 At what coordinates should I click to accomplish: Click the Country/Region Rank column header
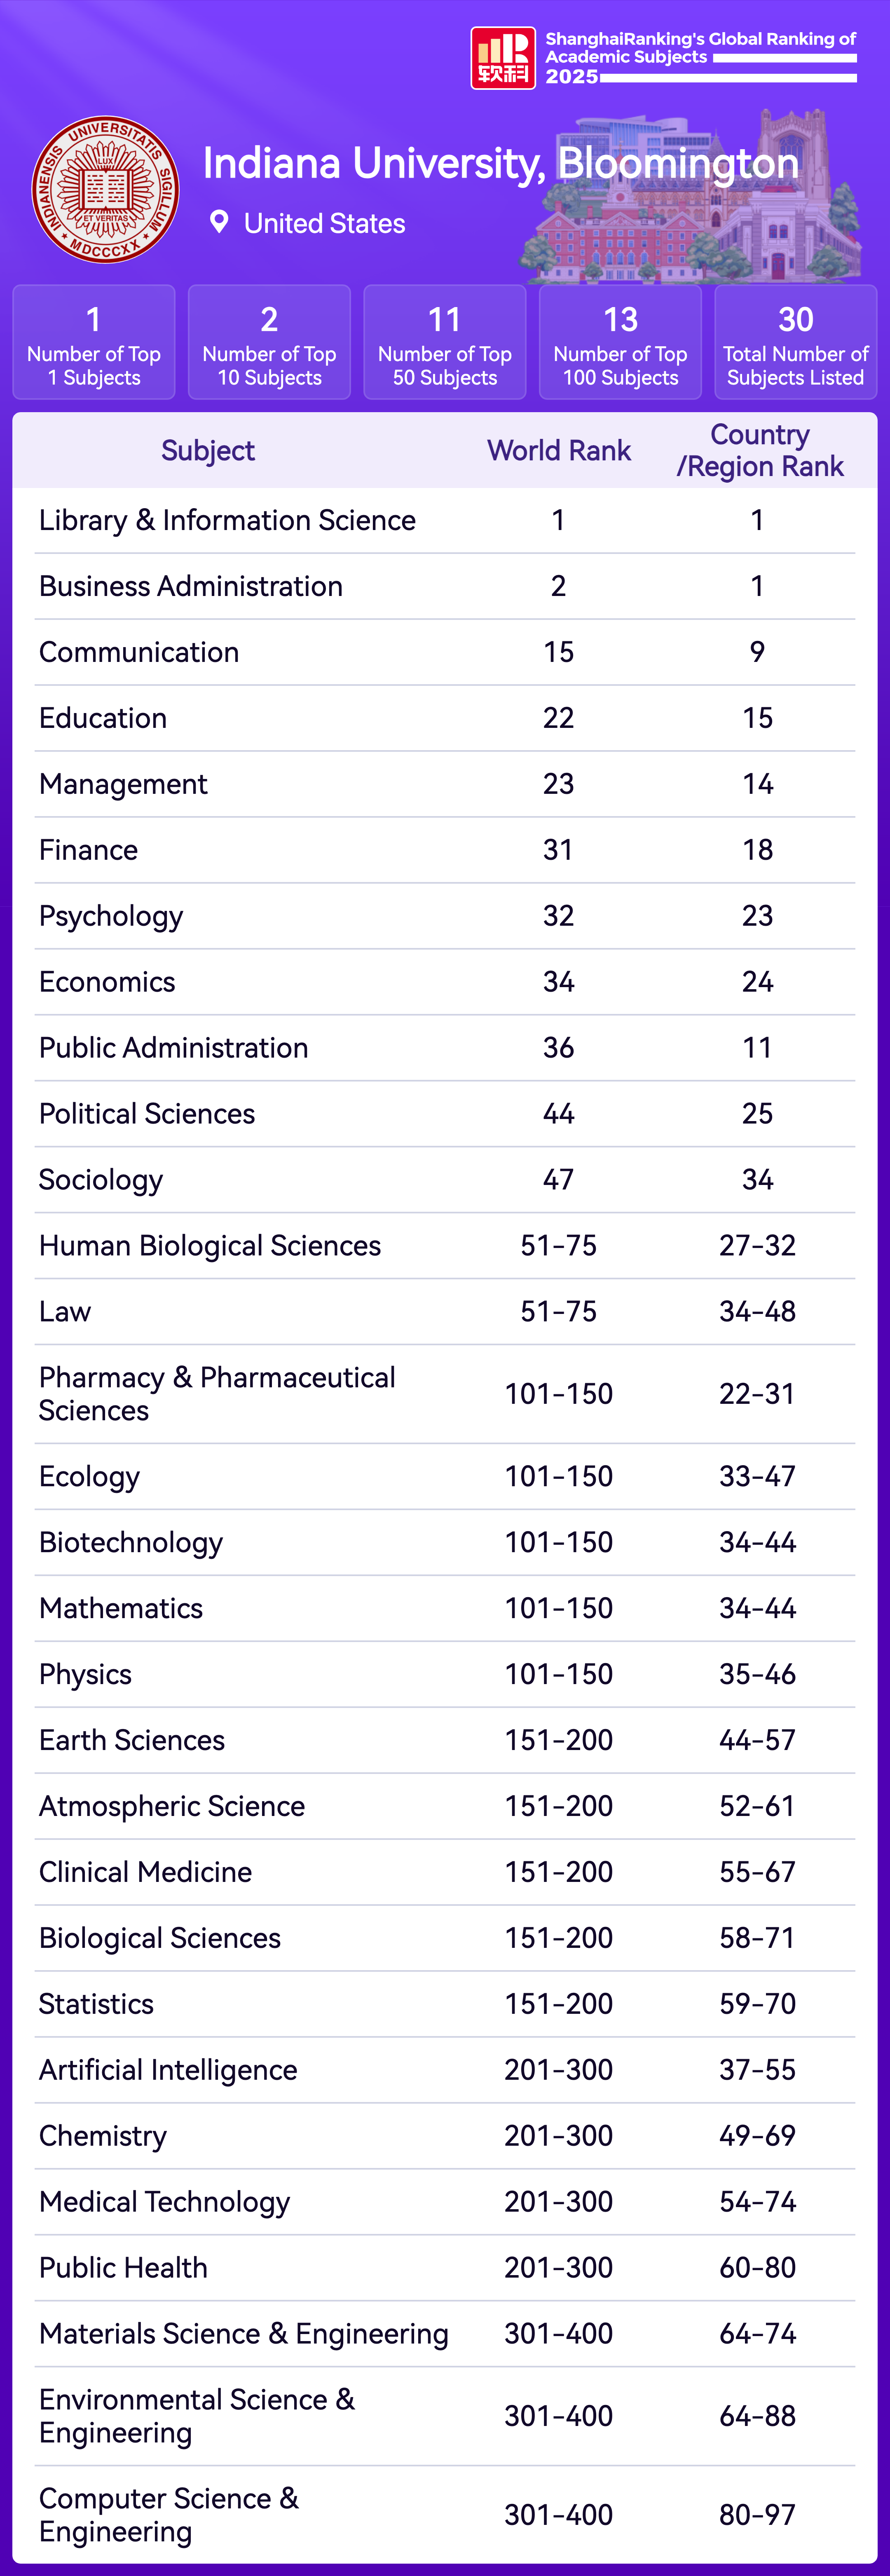pos(760,451)
